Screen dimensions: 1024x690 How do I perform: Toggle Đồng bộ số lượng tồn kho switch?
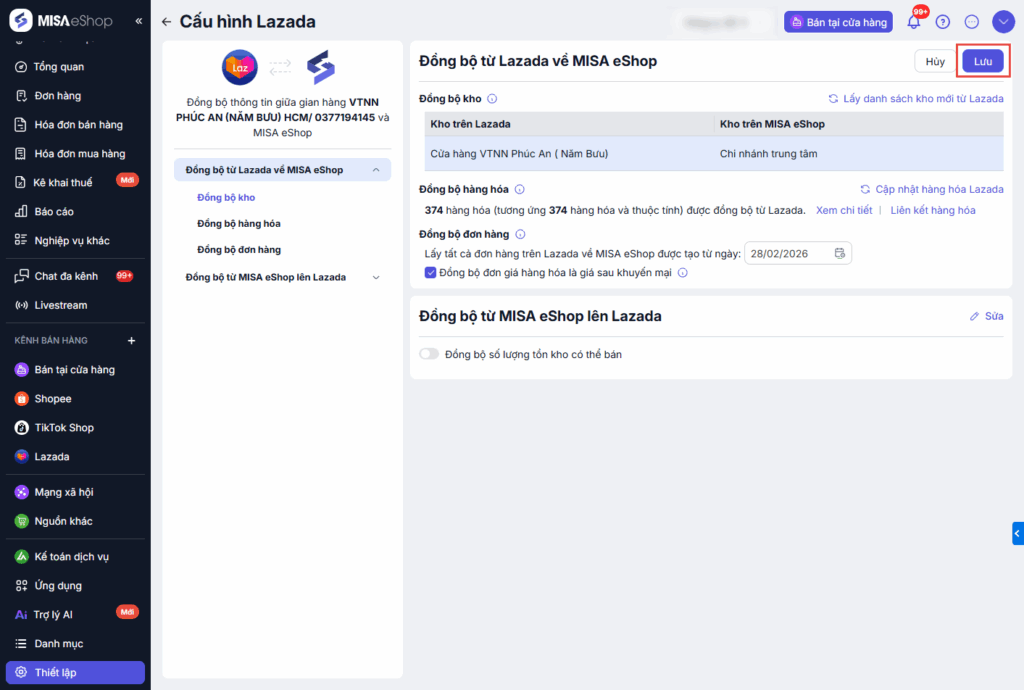429,354
